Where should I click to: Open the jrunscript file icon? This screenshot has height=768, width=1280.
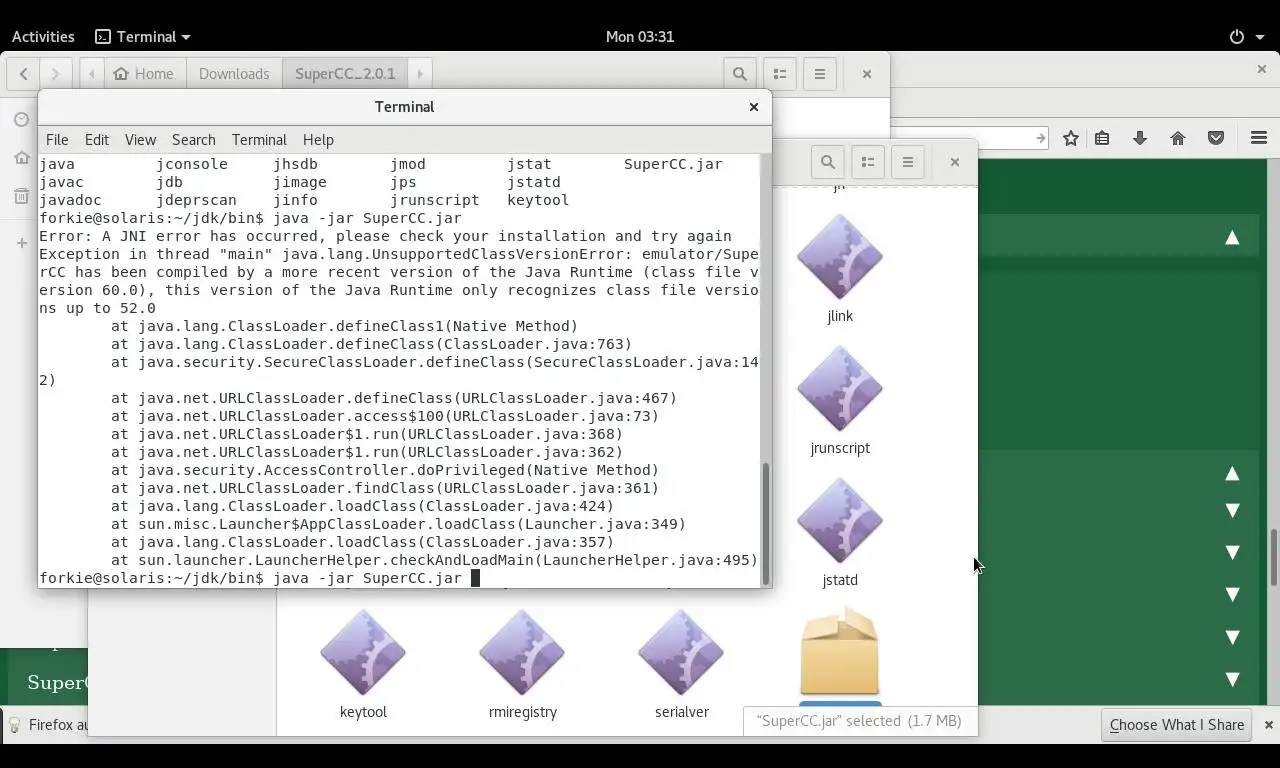[840, 389]
